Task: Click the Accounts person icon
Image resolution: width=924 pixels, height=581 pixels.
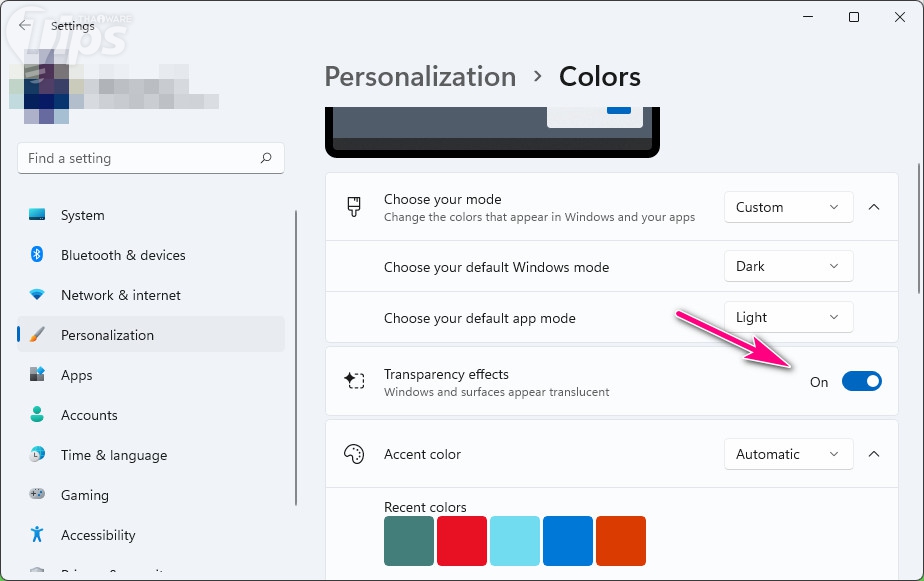Action: click(37, 415)
